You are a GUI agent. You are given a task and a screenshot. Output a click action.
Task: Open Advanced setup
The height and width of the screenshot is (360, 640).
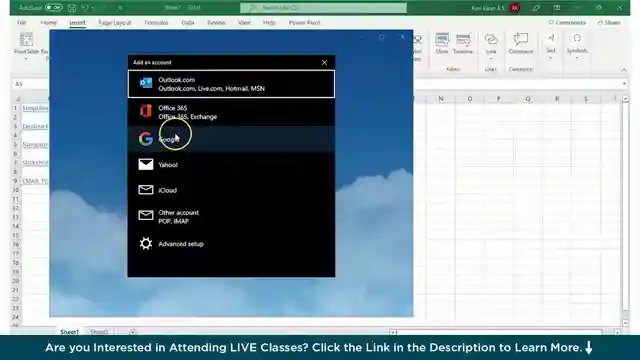[x=231, y=244]
